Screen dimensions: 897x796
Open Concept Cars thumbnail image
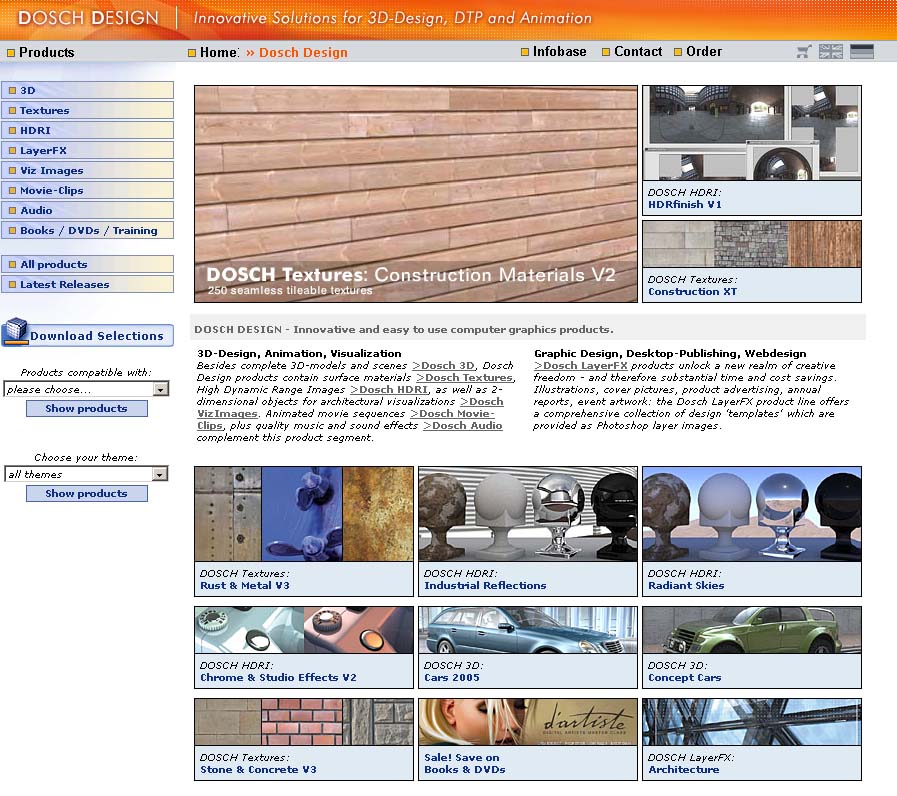pos(752,631)
